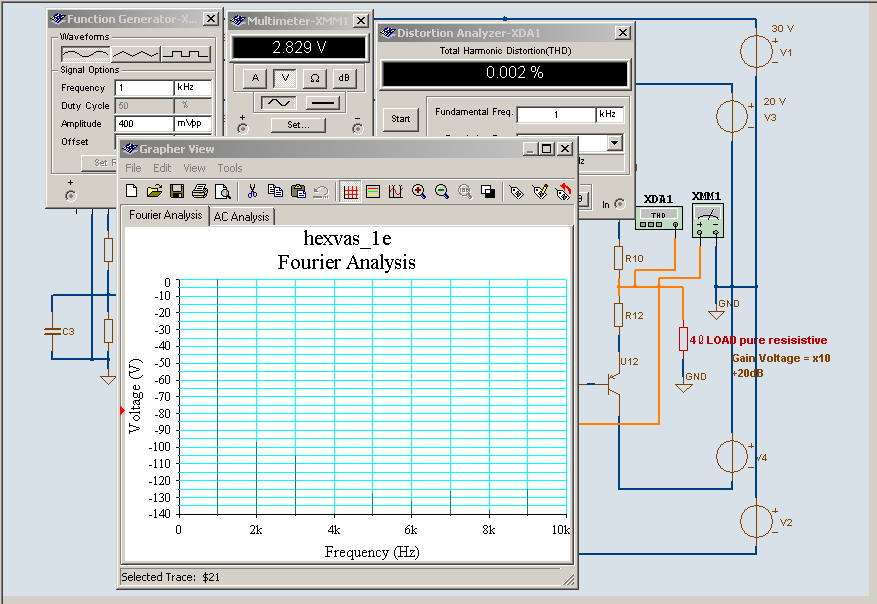Click the 30 V source V1 symbol
Screen dimensions: 877x604
pyautogui.click(x=756, y=51)
